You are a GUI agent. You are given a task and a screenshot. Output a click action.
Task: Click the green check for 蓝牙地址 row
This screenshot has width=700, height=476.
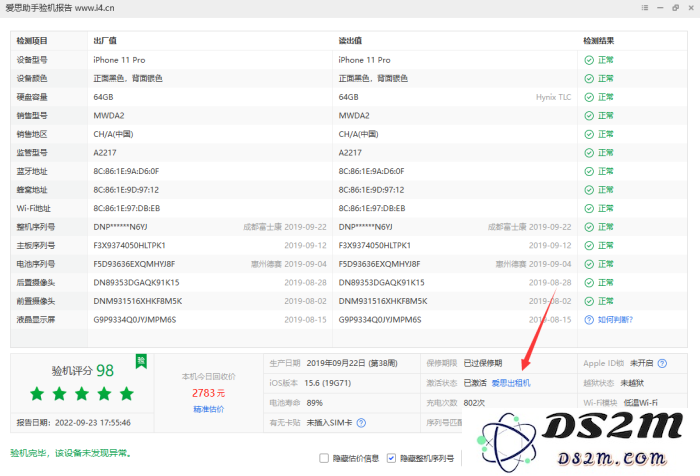pos(589,171)
